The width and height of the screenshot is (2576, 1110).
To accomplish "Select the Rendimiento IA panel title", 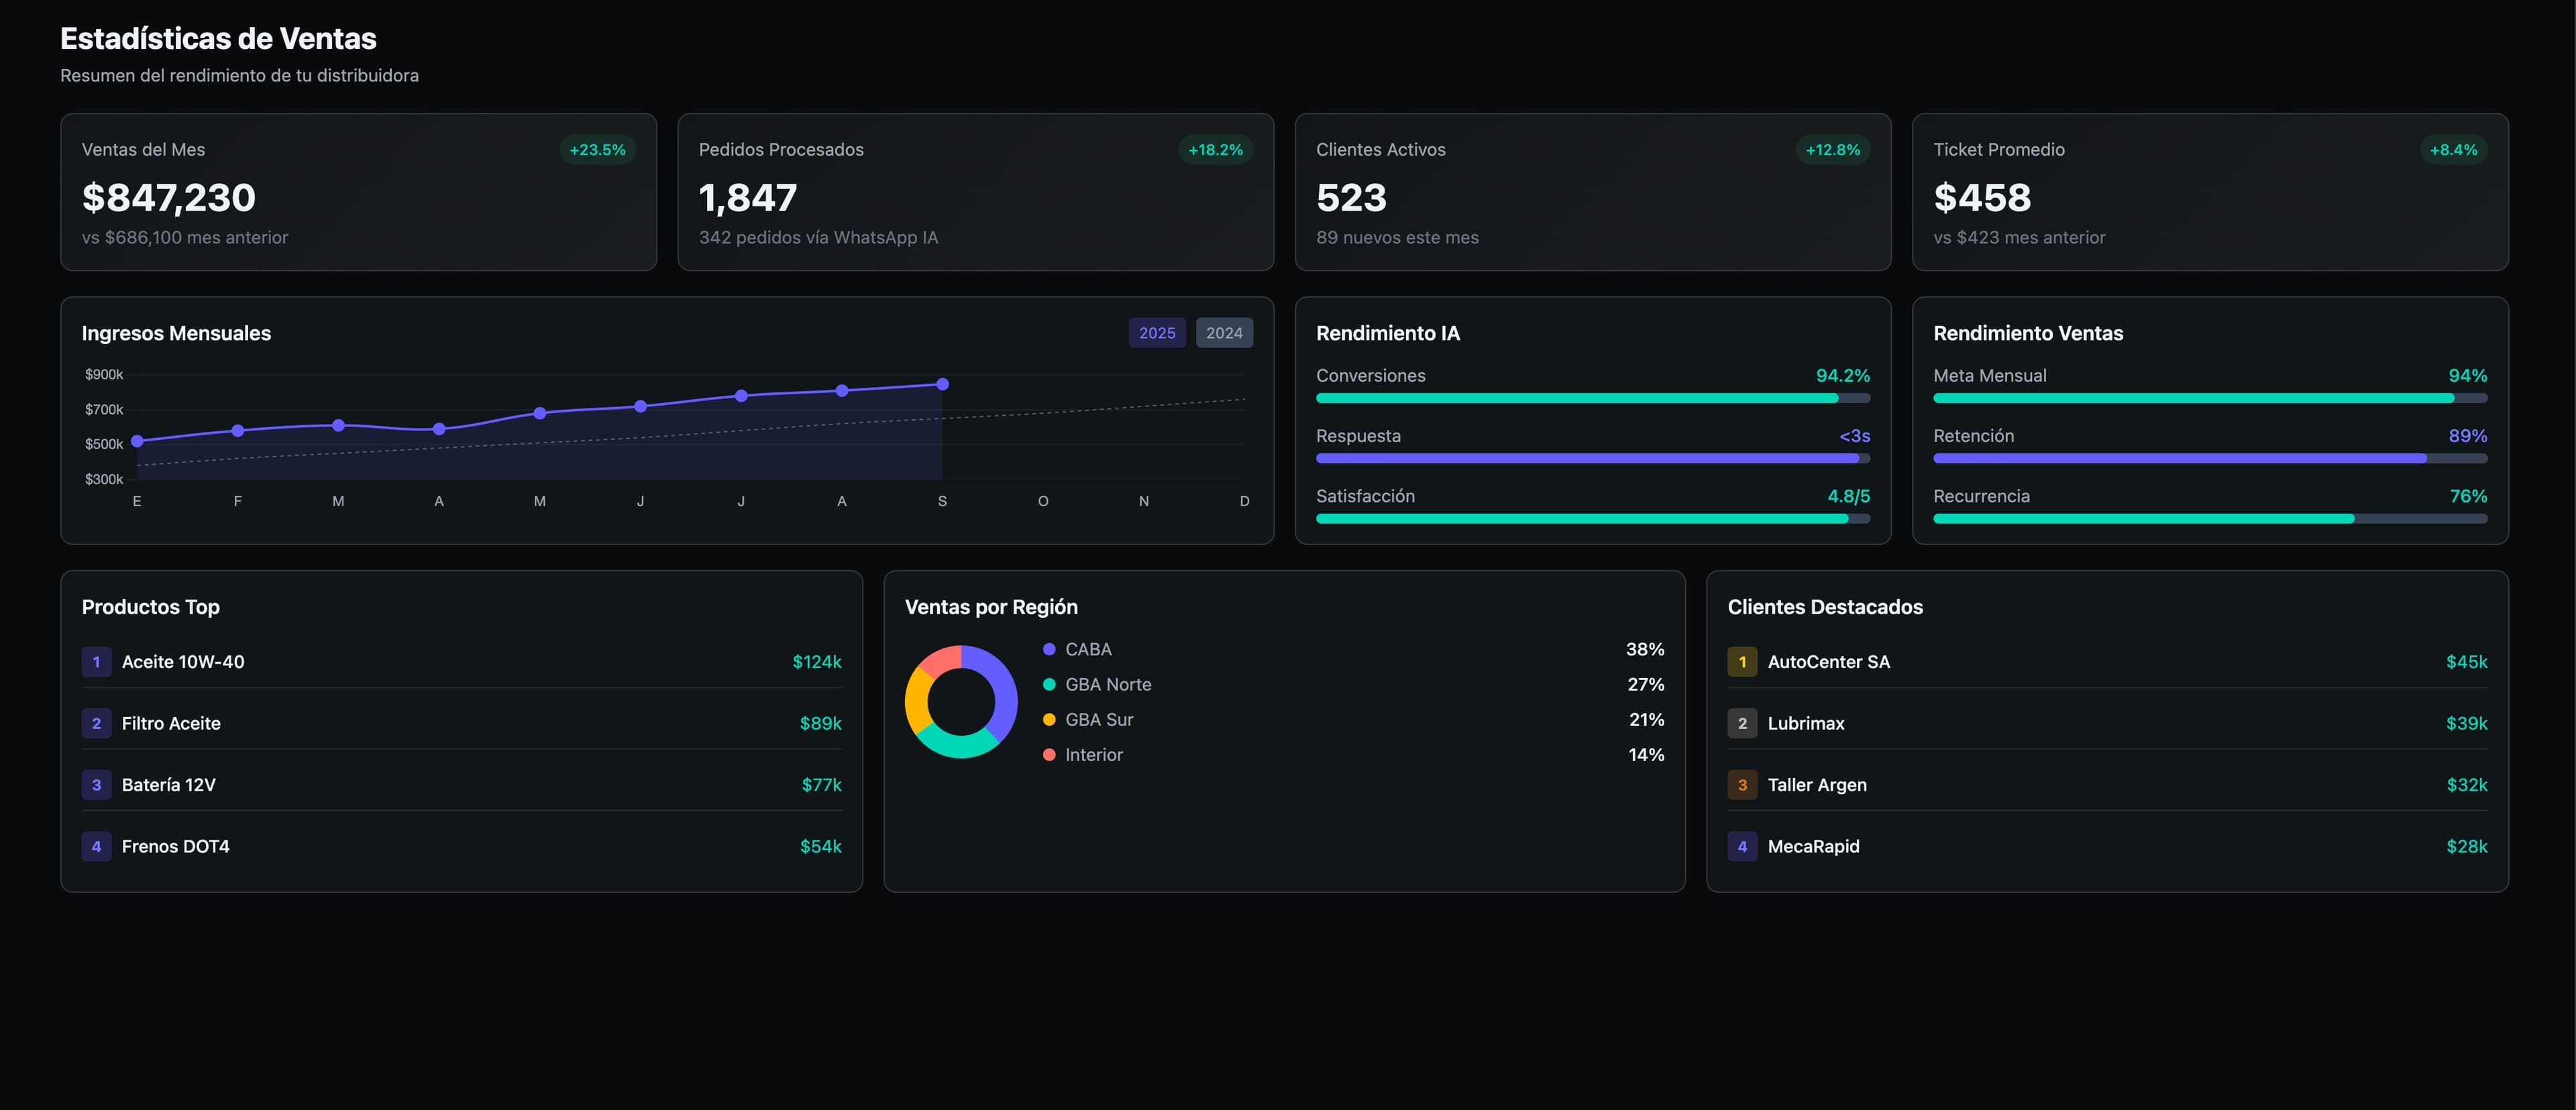I will [x=1388, y=333].
